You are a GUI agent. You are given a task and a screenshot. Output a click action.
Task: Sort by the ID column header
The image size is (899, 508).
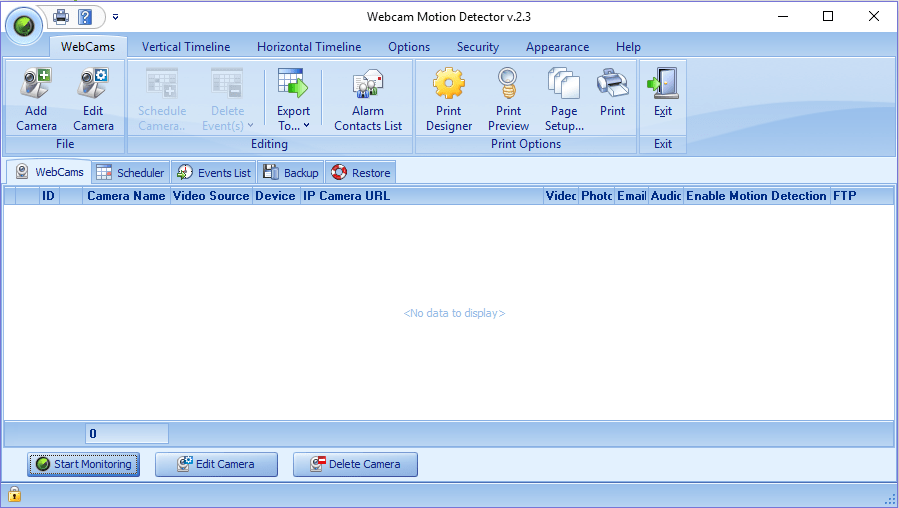49,196
